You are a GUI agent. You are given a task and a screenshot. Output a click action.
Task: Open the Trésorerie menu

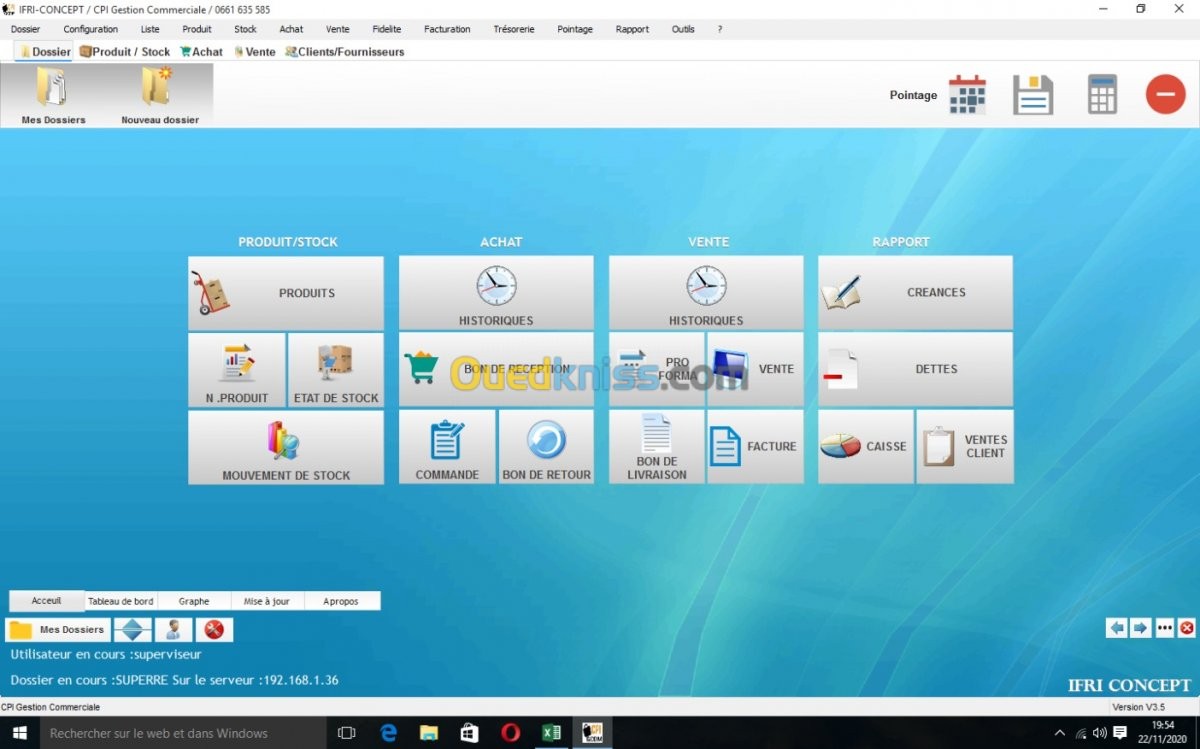(x=513, y=29)
